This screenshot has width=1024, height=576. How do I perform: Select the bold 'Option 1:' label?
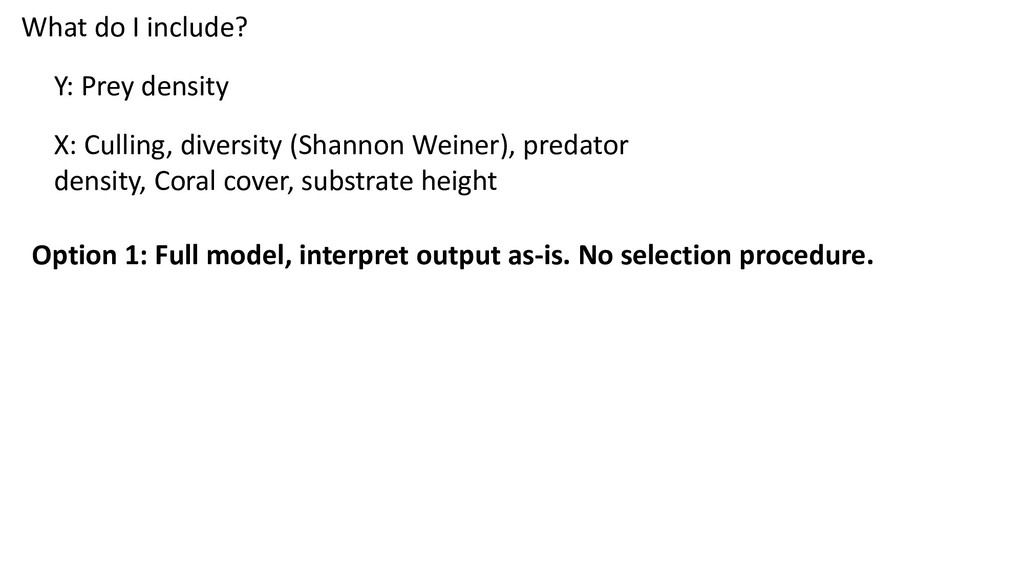(90, 255)
